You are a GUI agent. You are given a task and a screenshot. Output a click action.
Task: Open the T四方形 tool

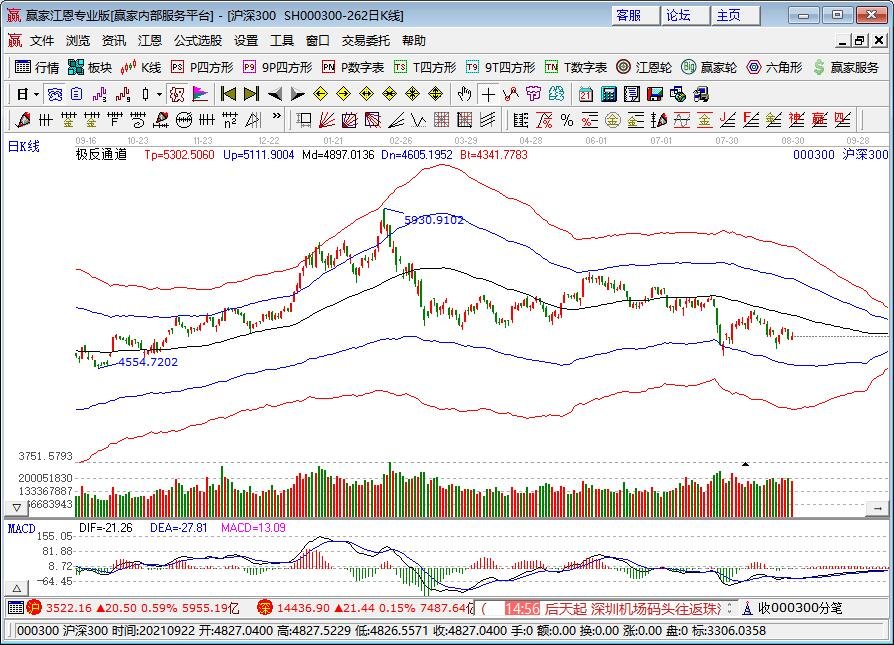click(425, 67)
